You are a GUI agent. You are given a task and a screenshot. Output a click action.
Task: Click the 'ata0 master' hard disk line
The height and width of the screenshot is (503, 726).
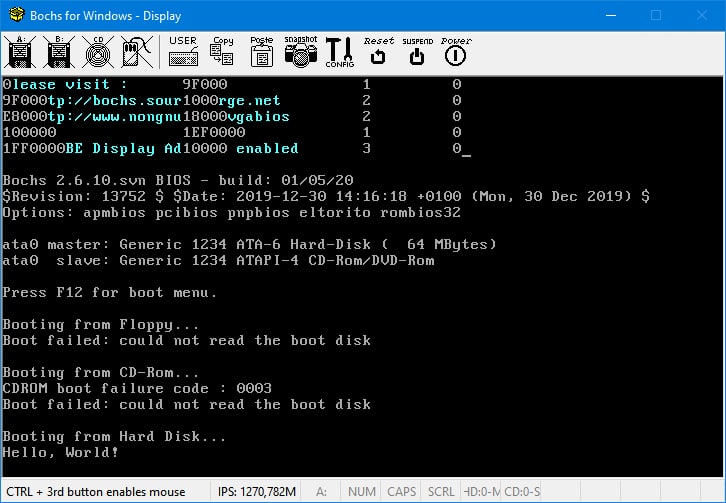[x=249, y=244]
